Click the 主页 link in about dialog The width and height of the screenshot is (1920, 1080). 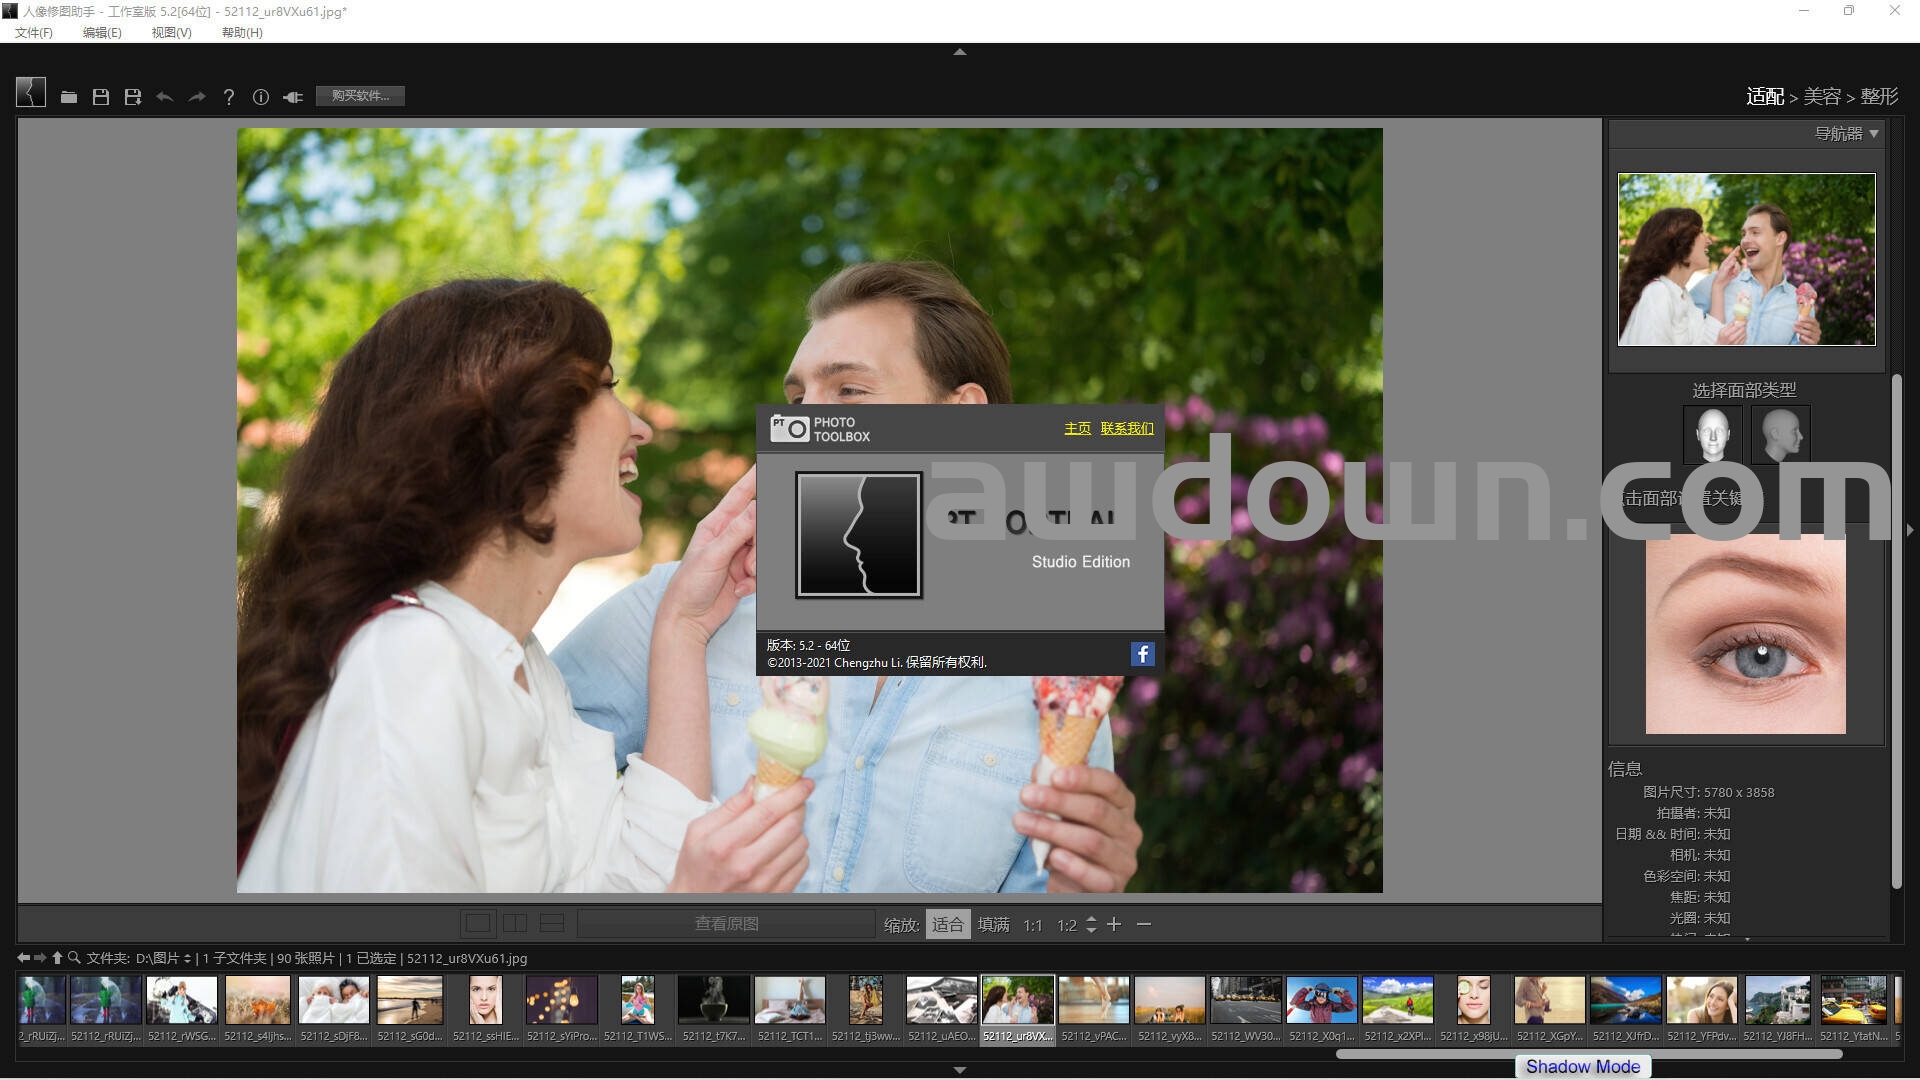1077,428
